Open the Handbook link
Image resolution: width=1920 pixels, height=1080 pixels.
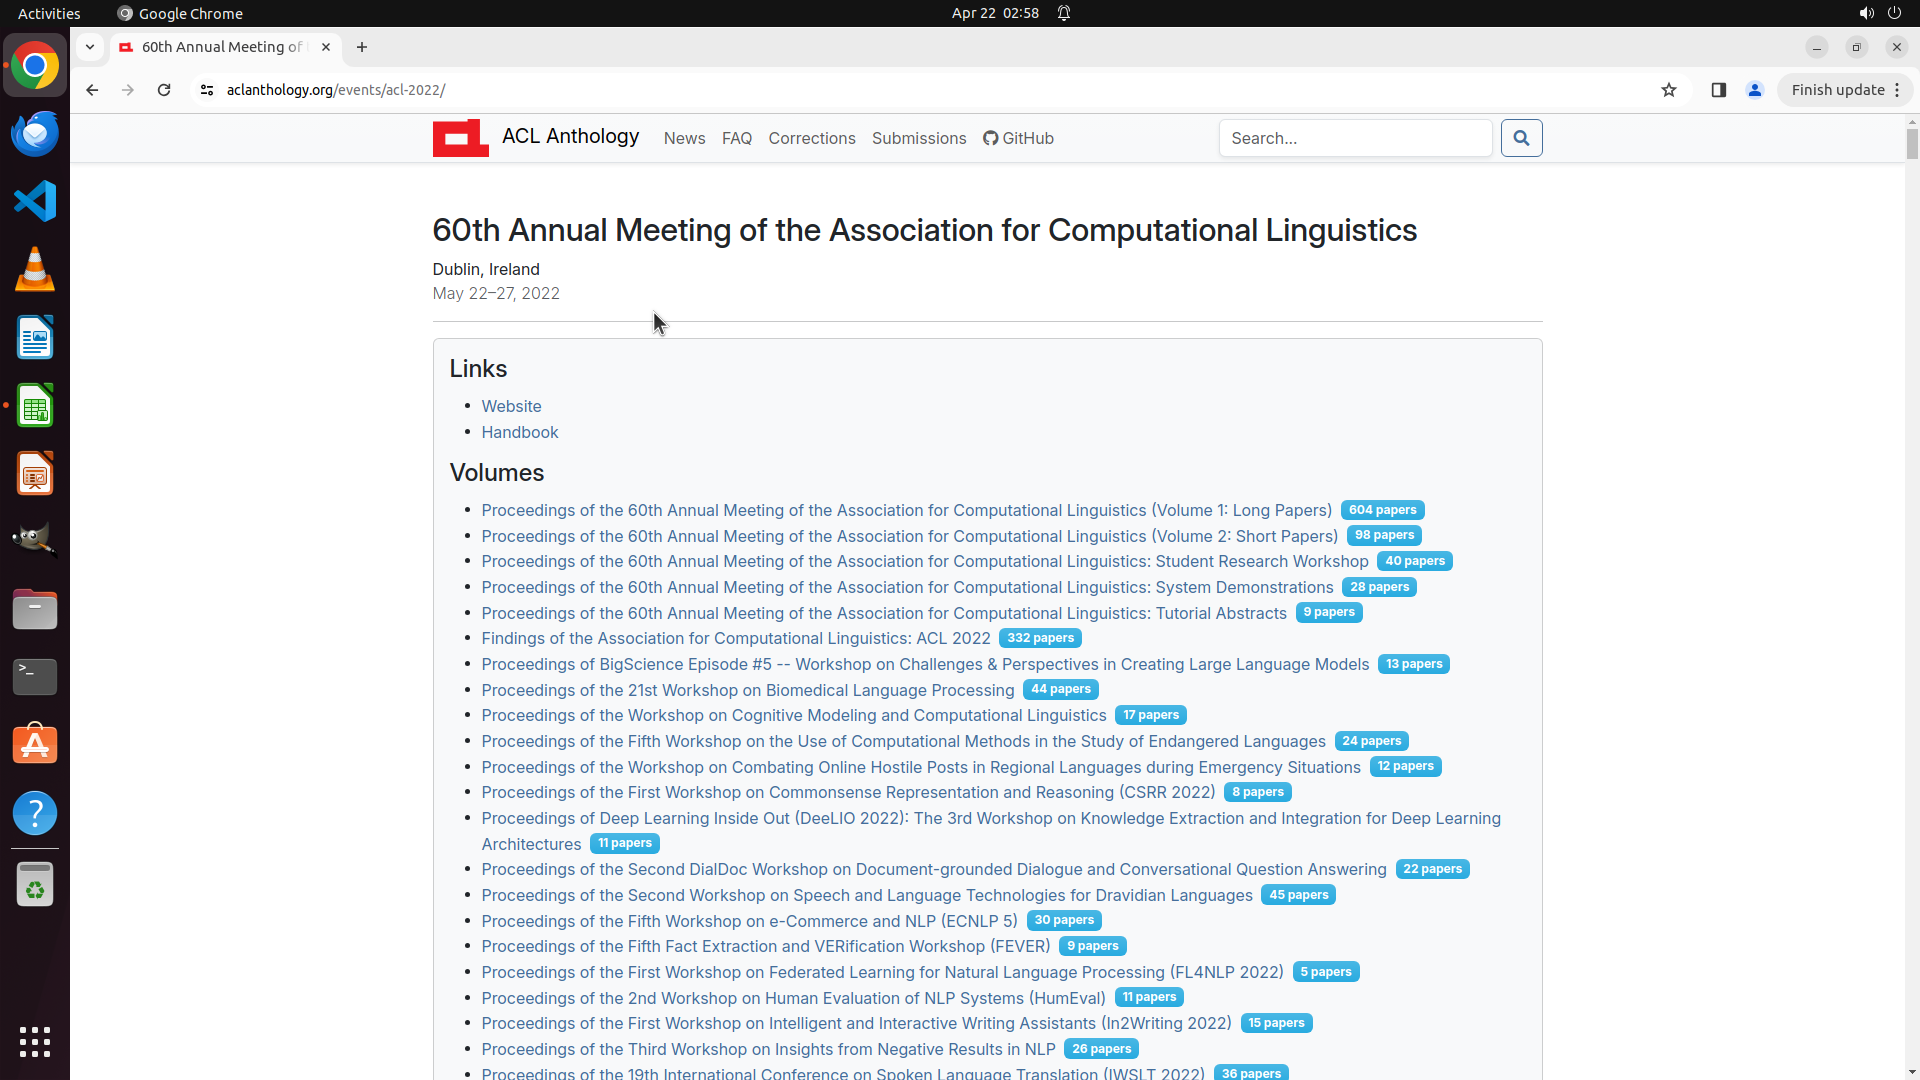coord(519,432)
